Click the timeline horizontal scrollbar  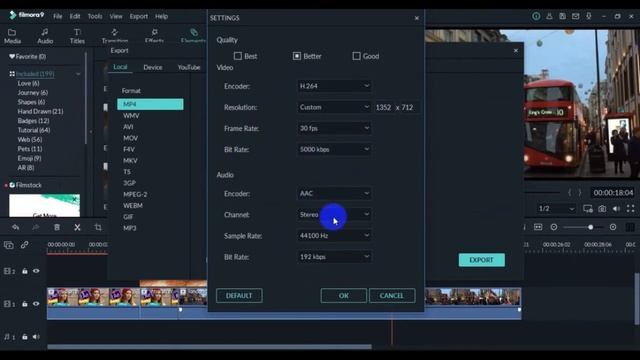click(209, 347)
